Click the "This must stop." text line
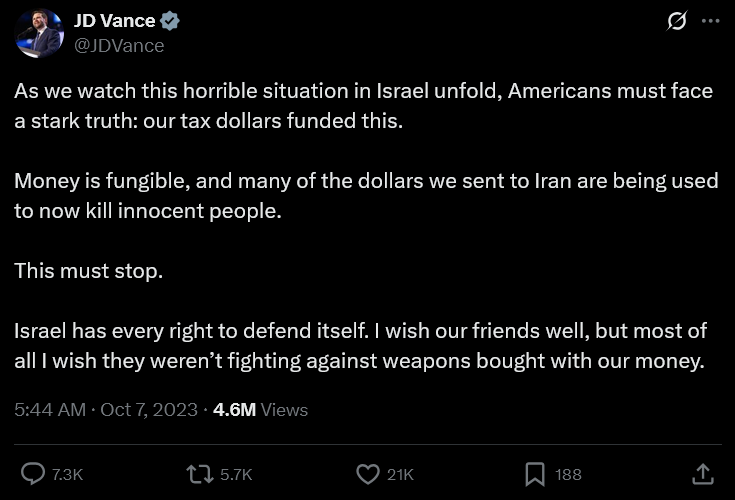This screenshot has height=500, width=735. pyautogui.click(x=88, y=270)
